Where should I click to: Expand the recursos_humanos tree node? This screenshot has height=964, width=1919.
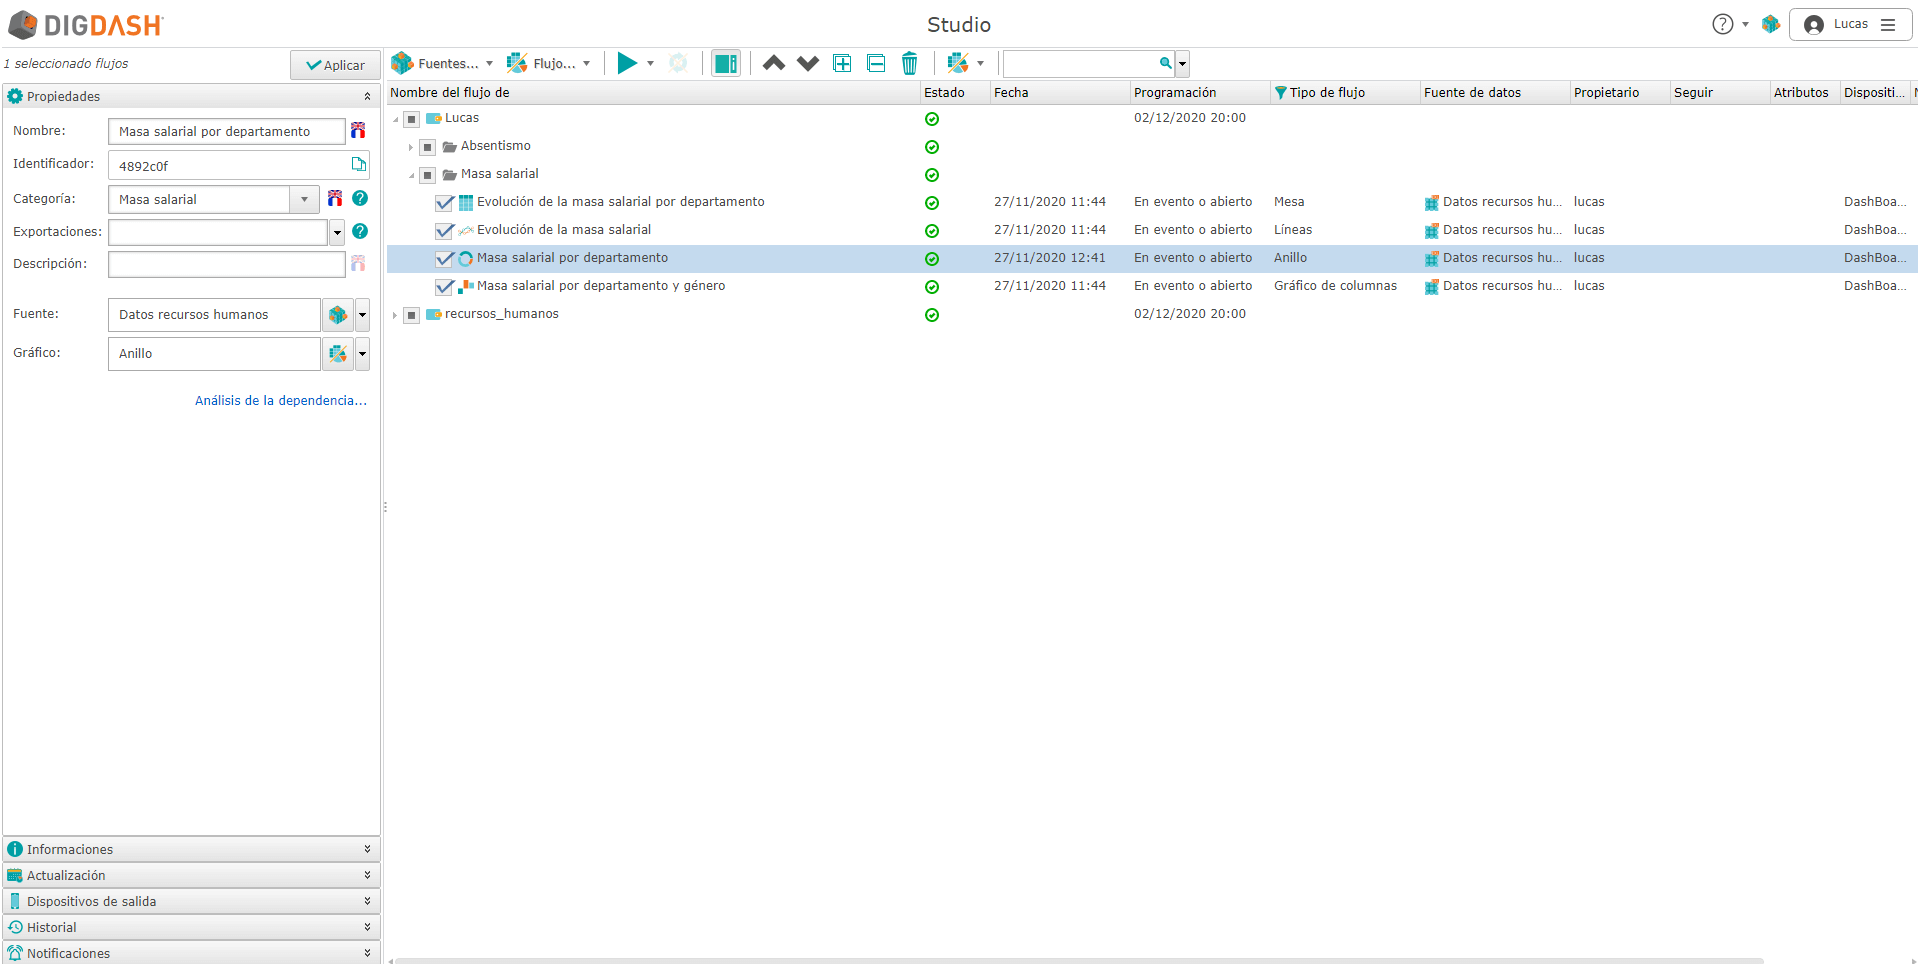click(395, 315)
